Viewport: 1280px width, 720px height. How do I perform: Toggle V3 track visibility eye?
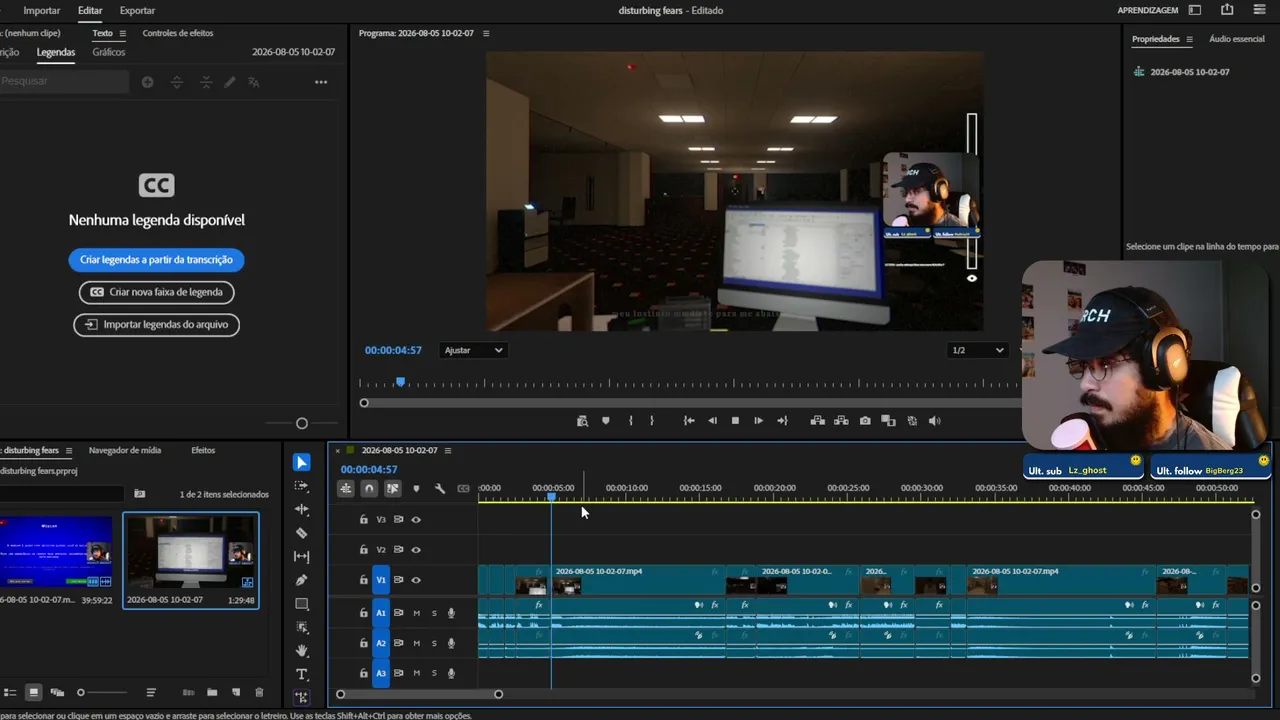(416, 520)
